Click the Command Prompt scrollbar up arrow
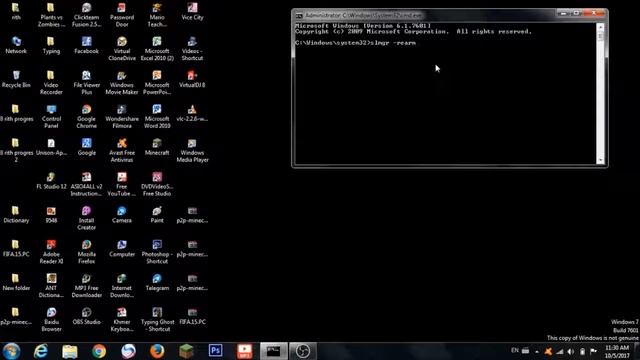Screen dimensions: 640x360 click(x=600, y=27)
